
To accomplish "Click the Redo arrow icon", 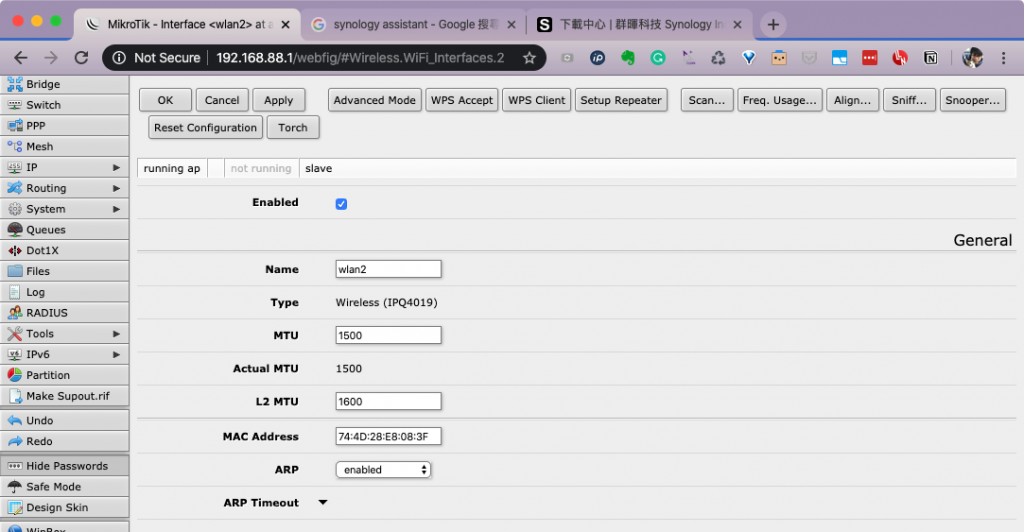I will [14, 441].
